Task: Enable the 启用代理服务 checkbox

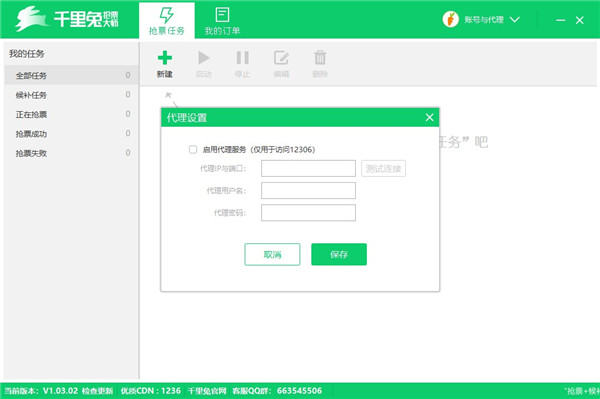Action: (193, 149)
